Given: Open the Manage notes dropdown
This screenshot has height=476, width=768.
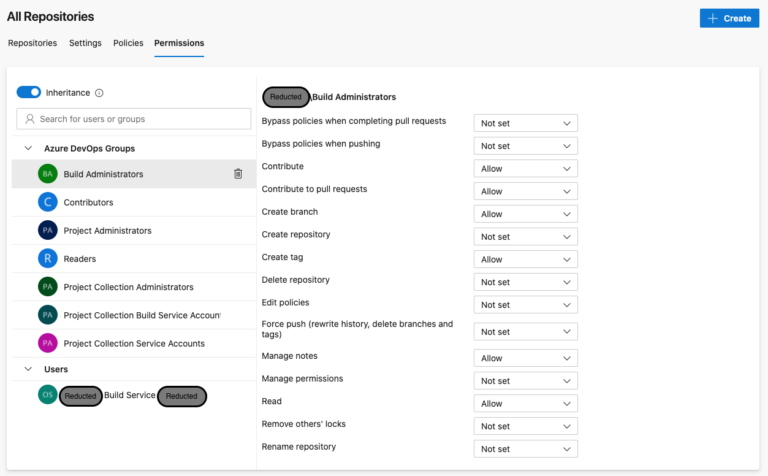Looking at the screenshot, I should coord(526,358).
